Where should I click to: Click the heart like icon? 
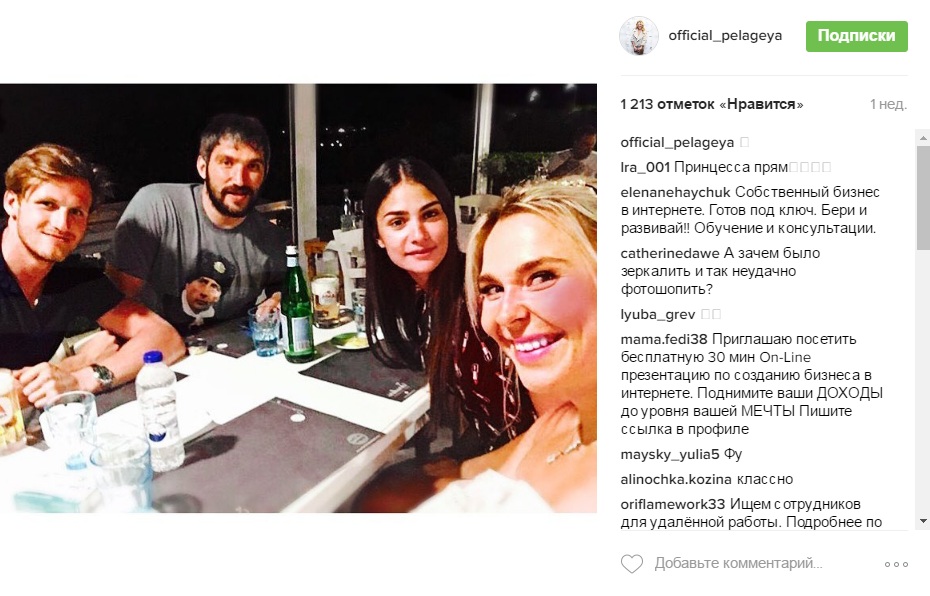tap(632, 563)
